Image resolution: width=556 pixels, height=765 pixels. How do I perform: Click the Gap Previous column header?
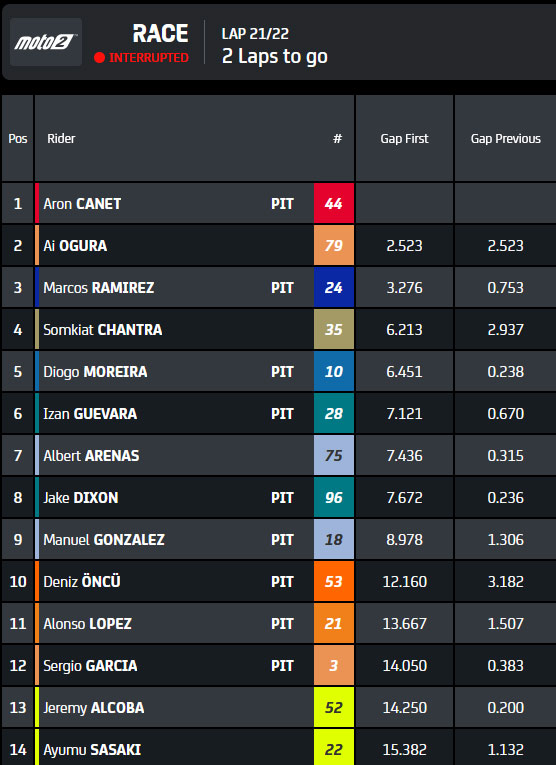(506, 139)
